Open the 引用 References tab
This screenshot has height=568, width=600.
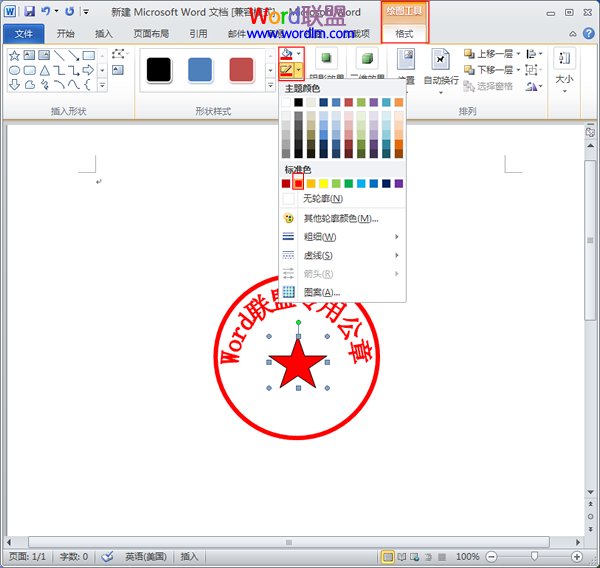198,34
